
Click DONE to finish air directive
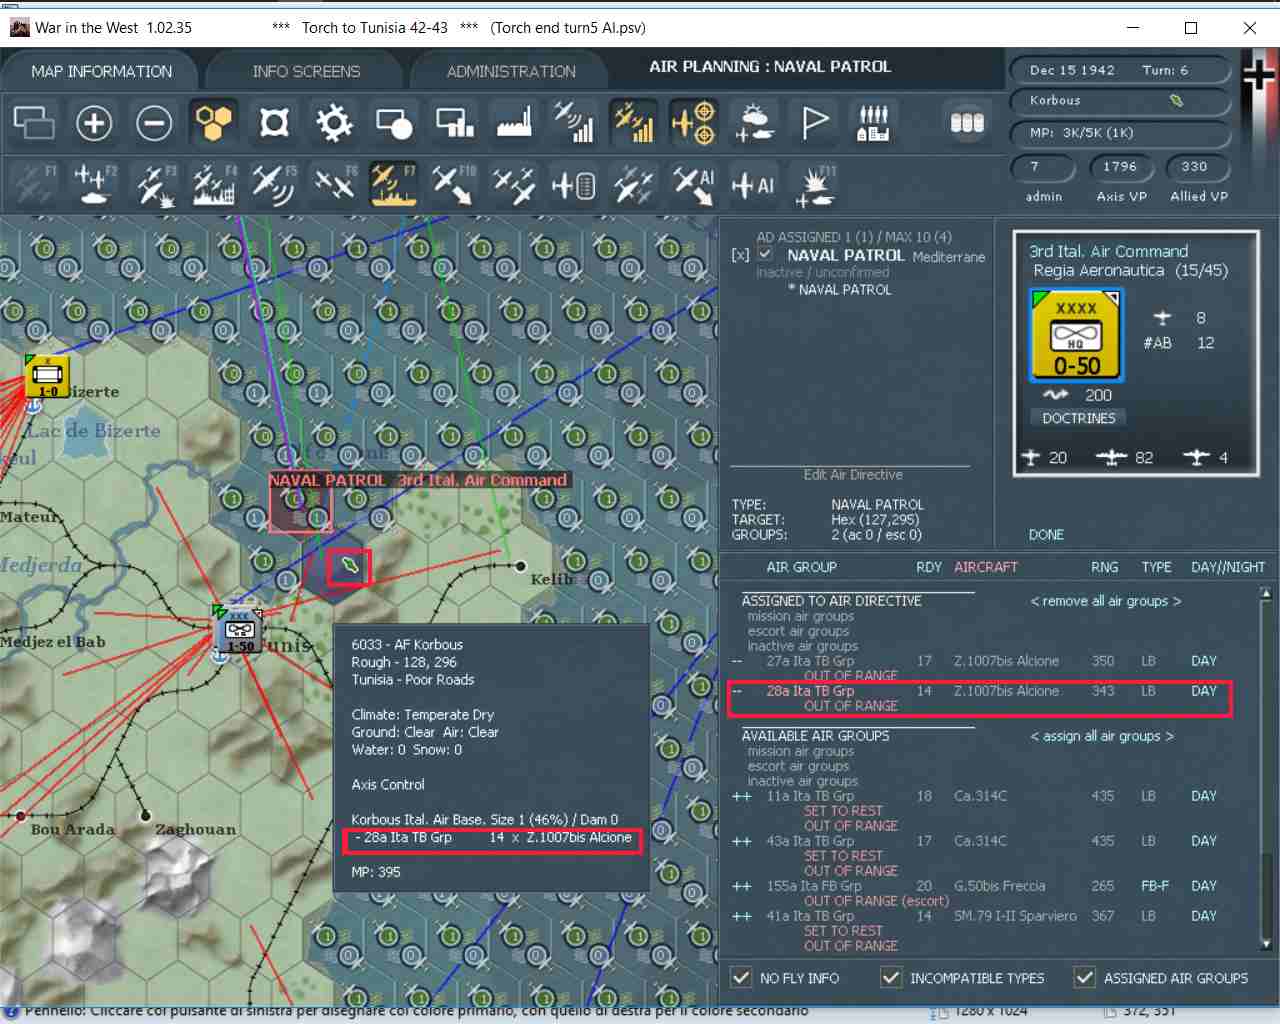pyautogui.click(x=1046, y=535)
